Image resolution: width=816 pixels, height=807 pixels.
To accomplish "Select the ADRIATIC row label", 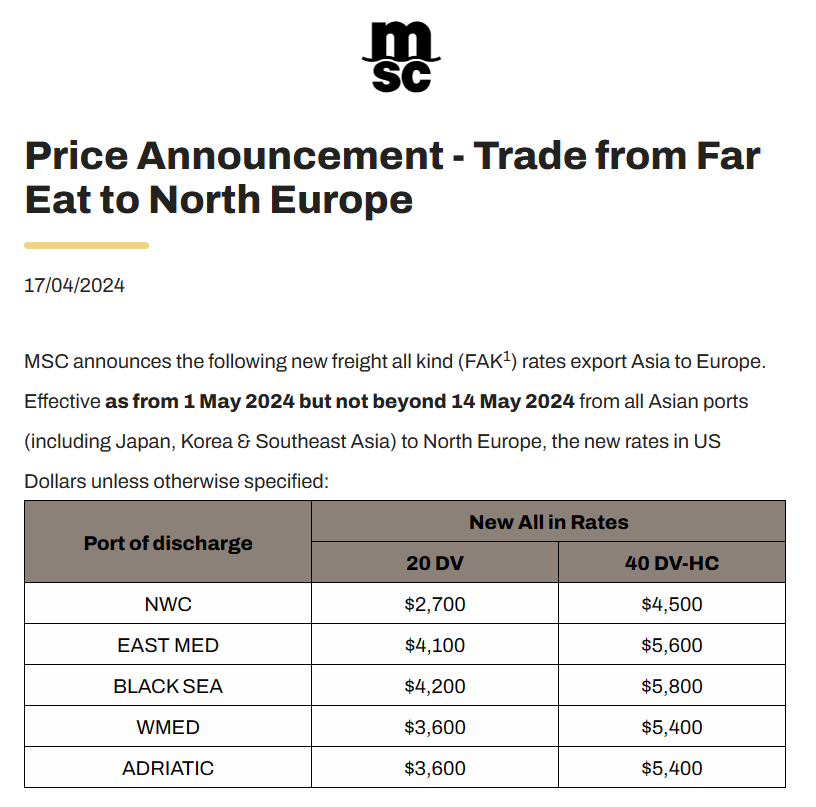I will click(x=168, y=768).
